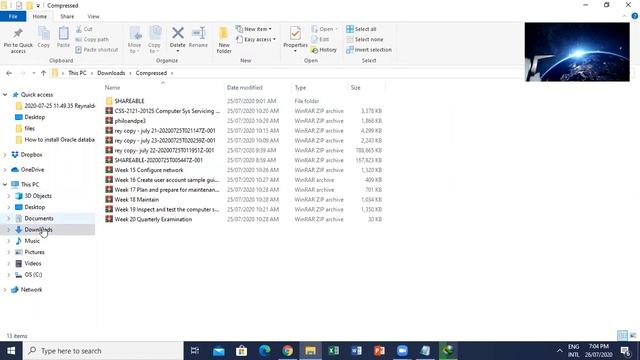Select Week 15 Configure network file
The image size is (640, 360).
[149, 170]
